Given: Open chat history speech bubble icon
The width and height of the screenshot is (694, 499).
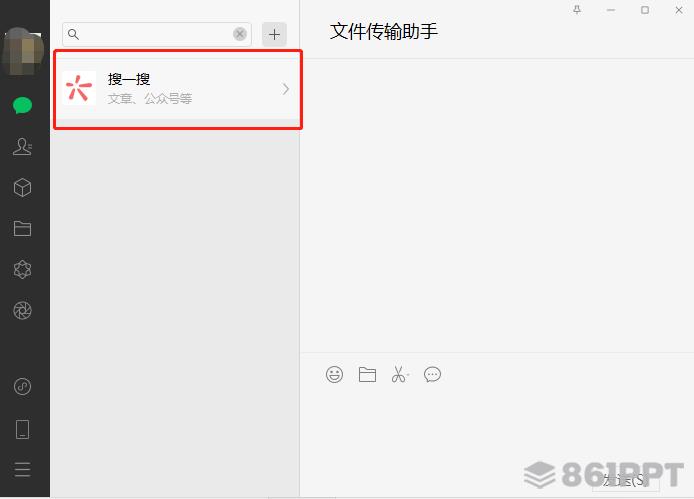Looking at the screenshot, I should pos(432,375).
